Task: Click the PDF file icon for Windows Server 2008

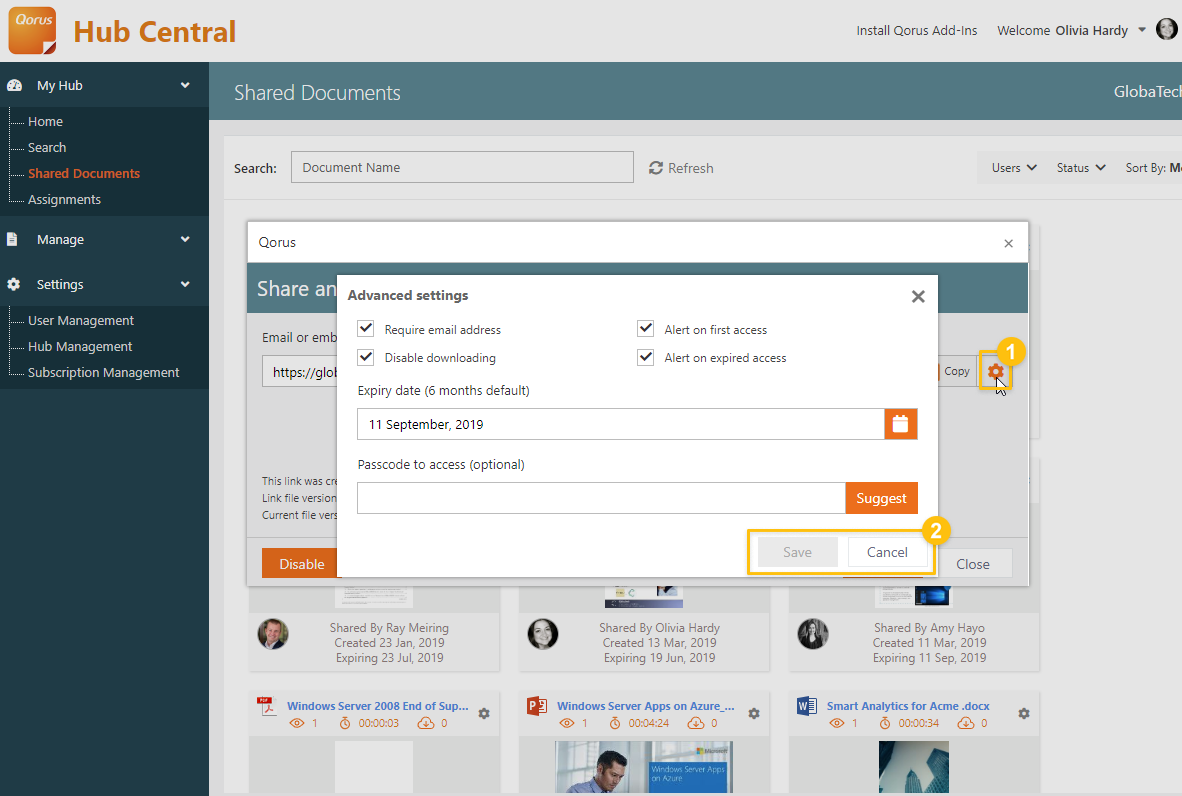Action: tap(266, 706)
